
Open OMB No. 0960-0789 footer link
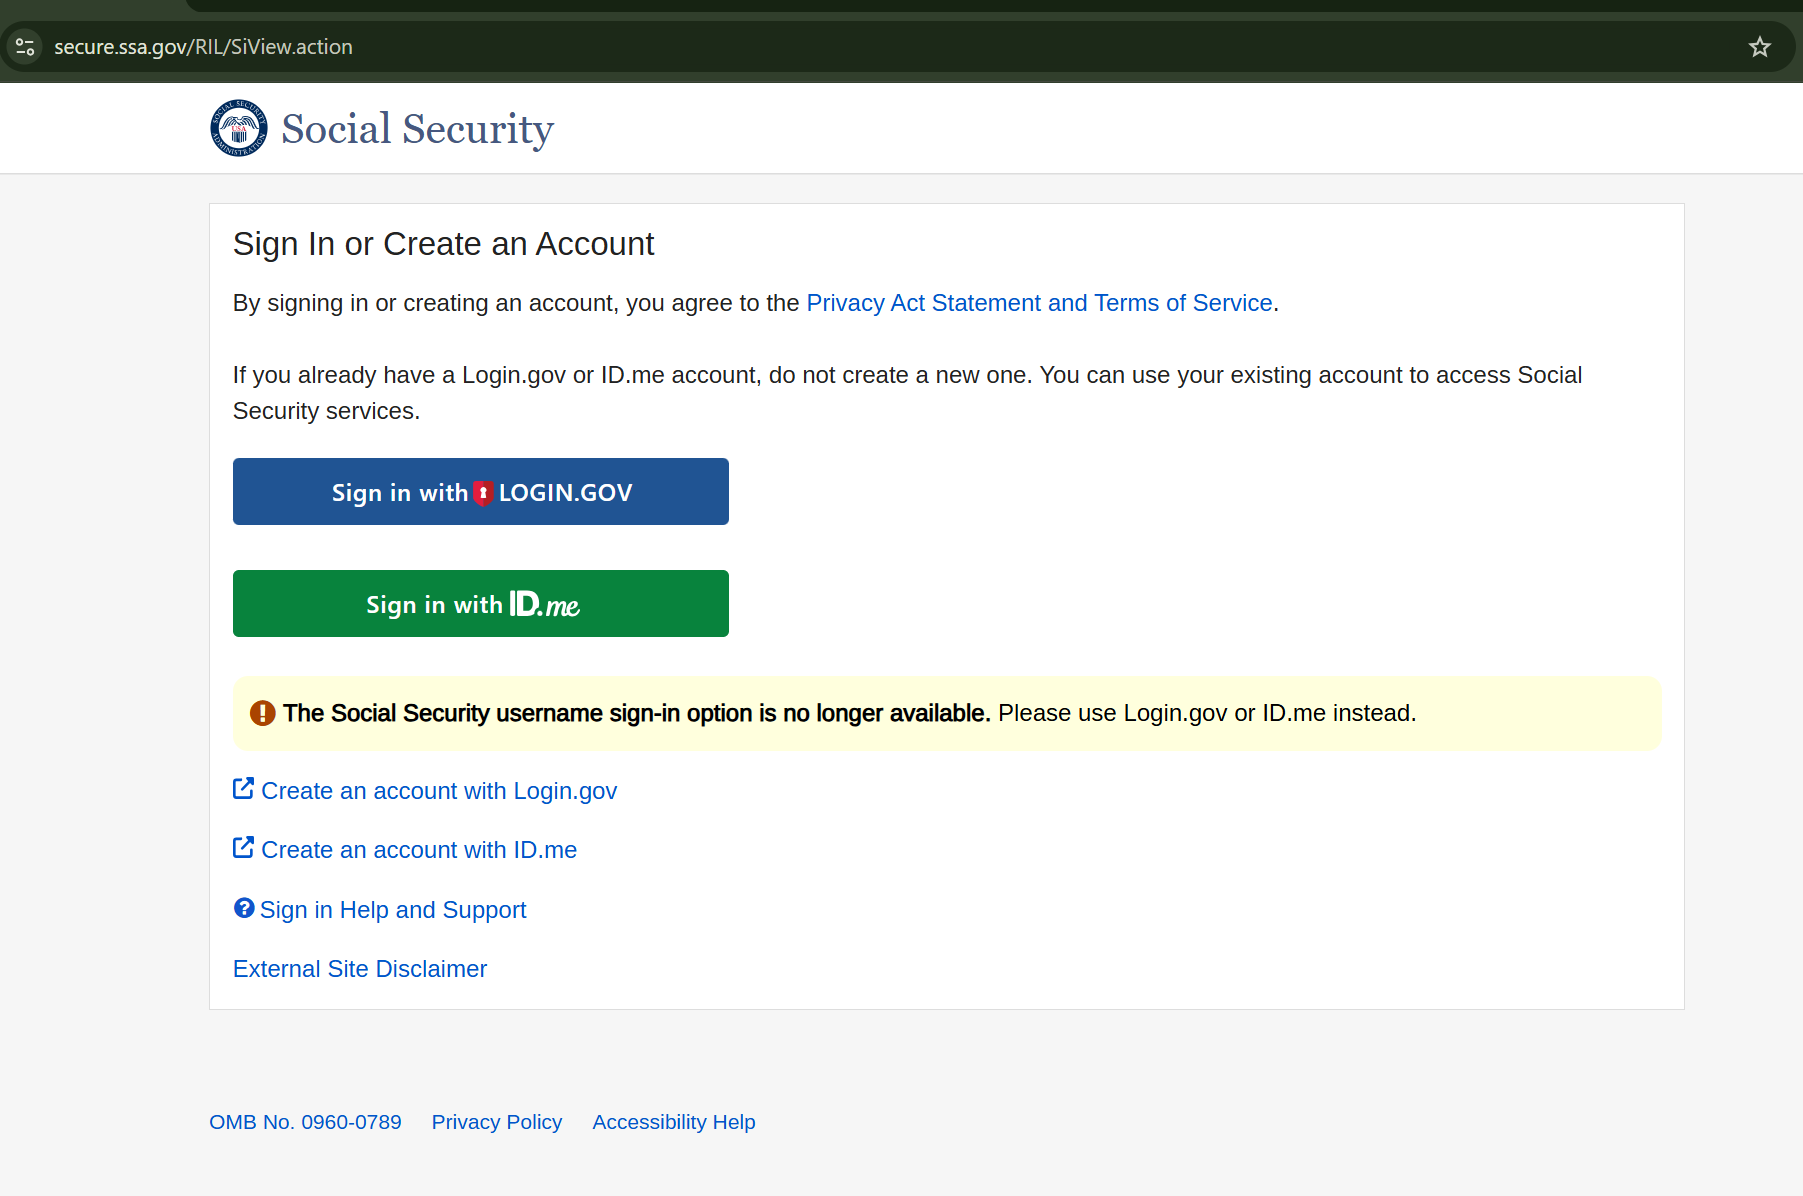(x=305, y=1122)
